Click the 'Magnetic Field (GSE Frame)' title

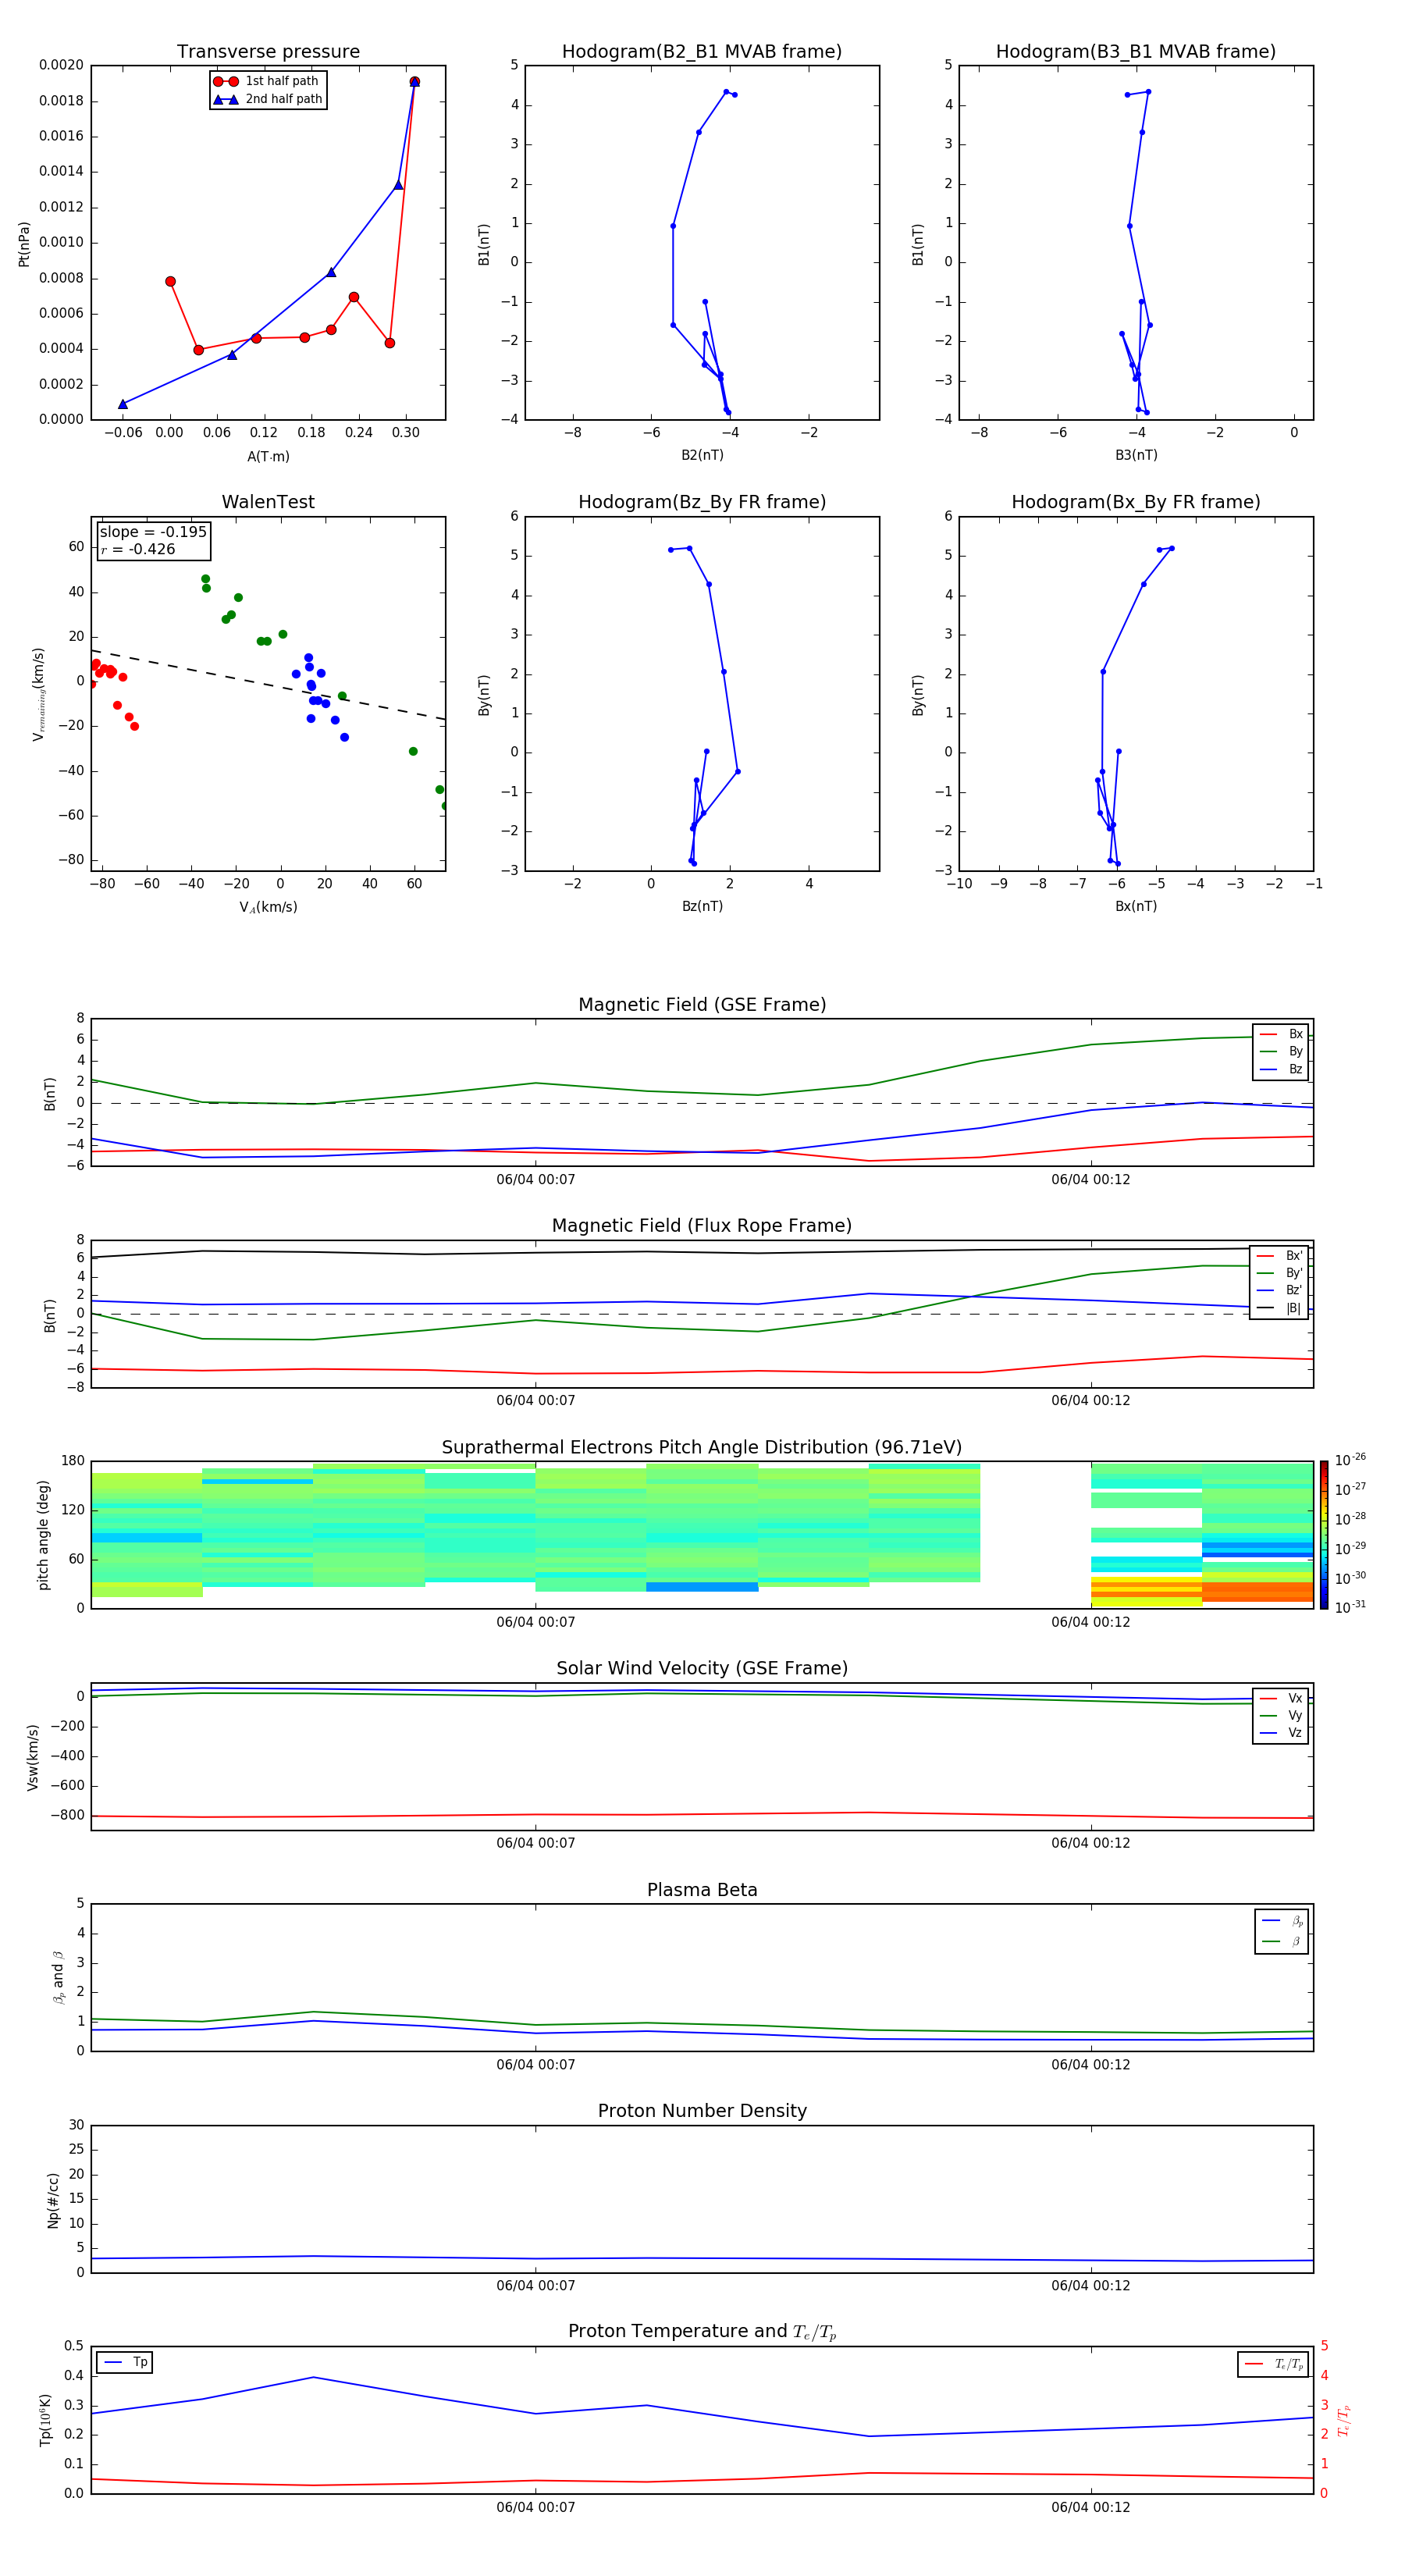[x=702, y=1005]
